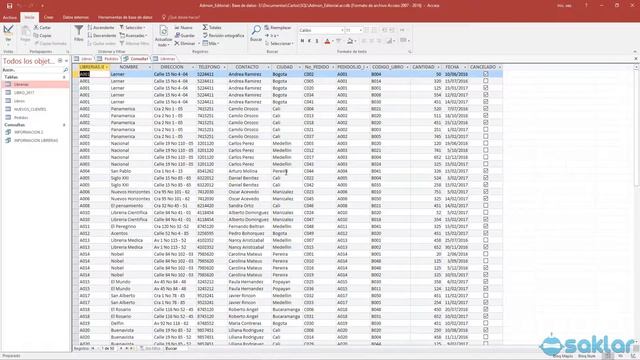
Task: Change the background fill color bucket
Action: point(350,41)
